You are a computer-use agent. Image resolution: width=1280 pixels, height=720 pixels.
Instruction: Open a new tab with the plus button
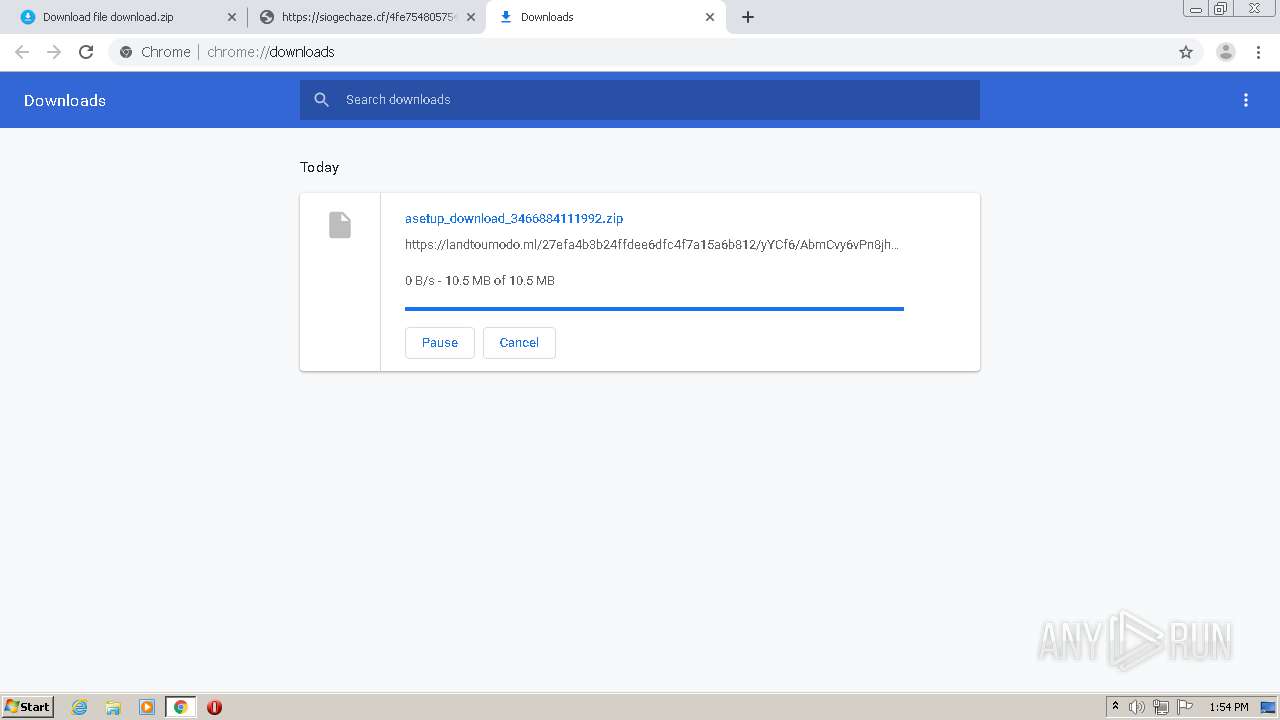pyautogui.click(x=748, y=17)
